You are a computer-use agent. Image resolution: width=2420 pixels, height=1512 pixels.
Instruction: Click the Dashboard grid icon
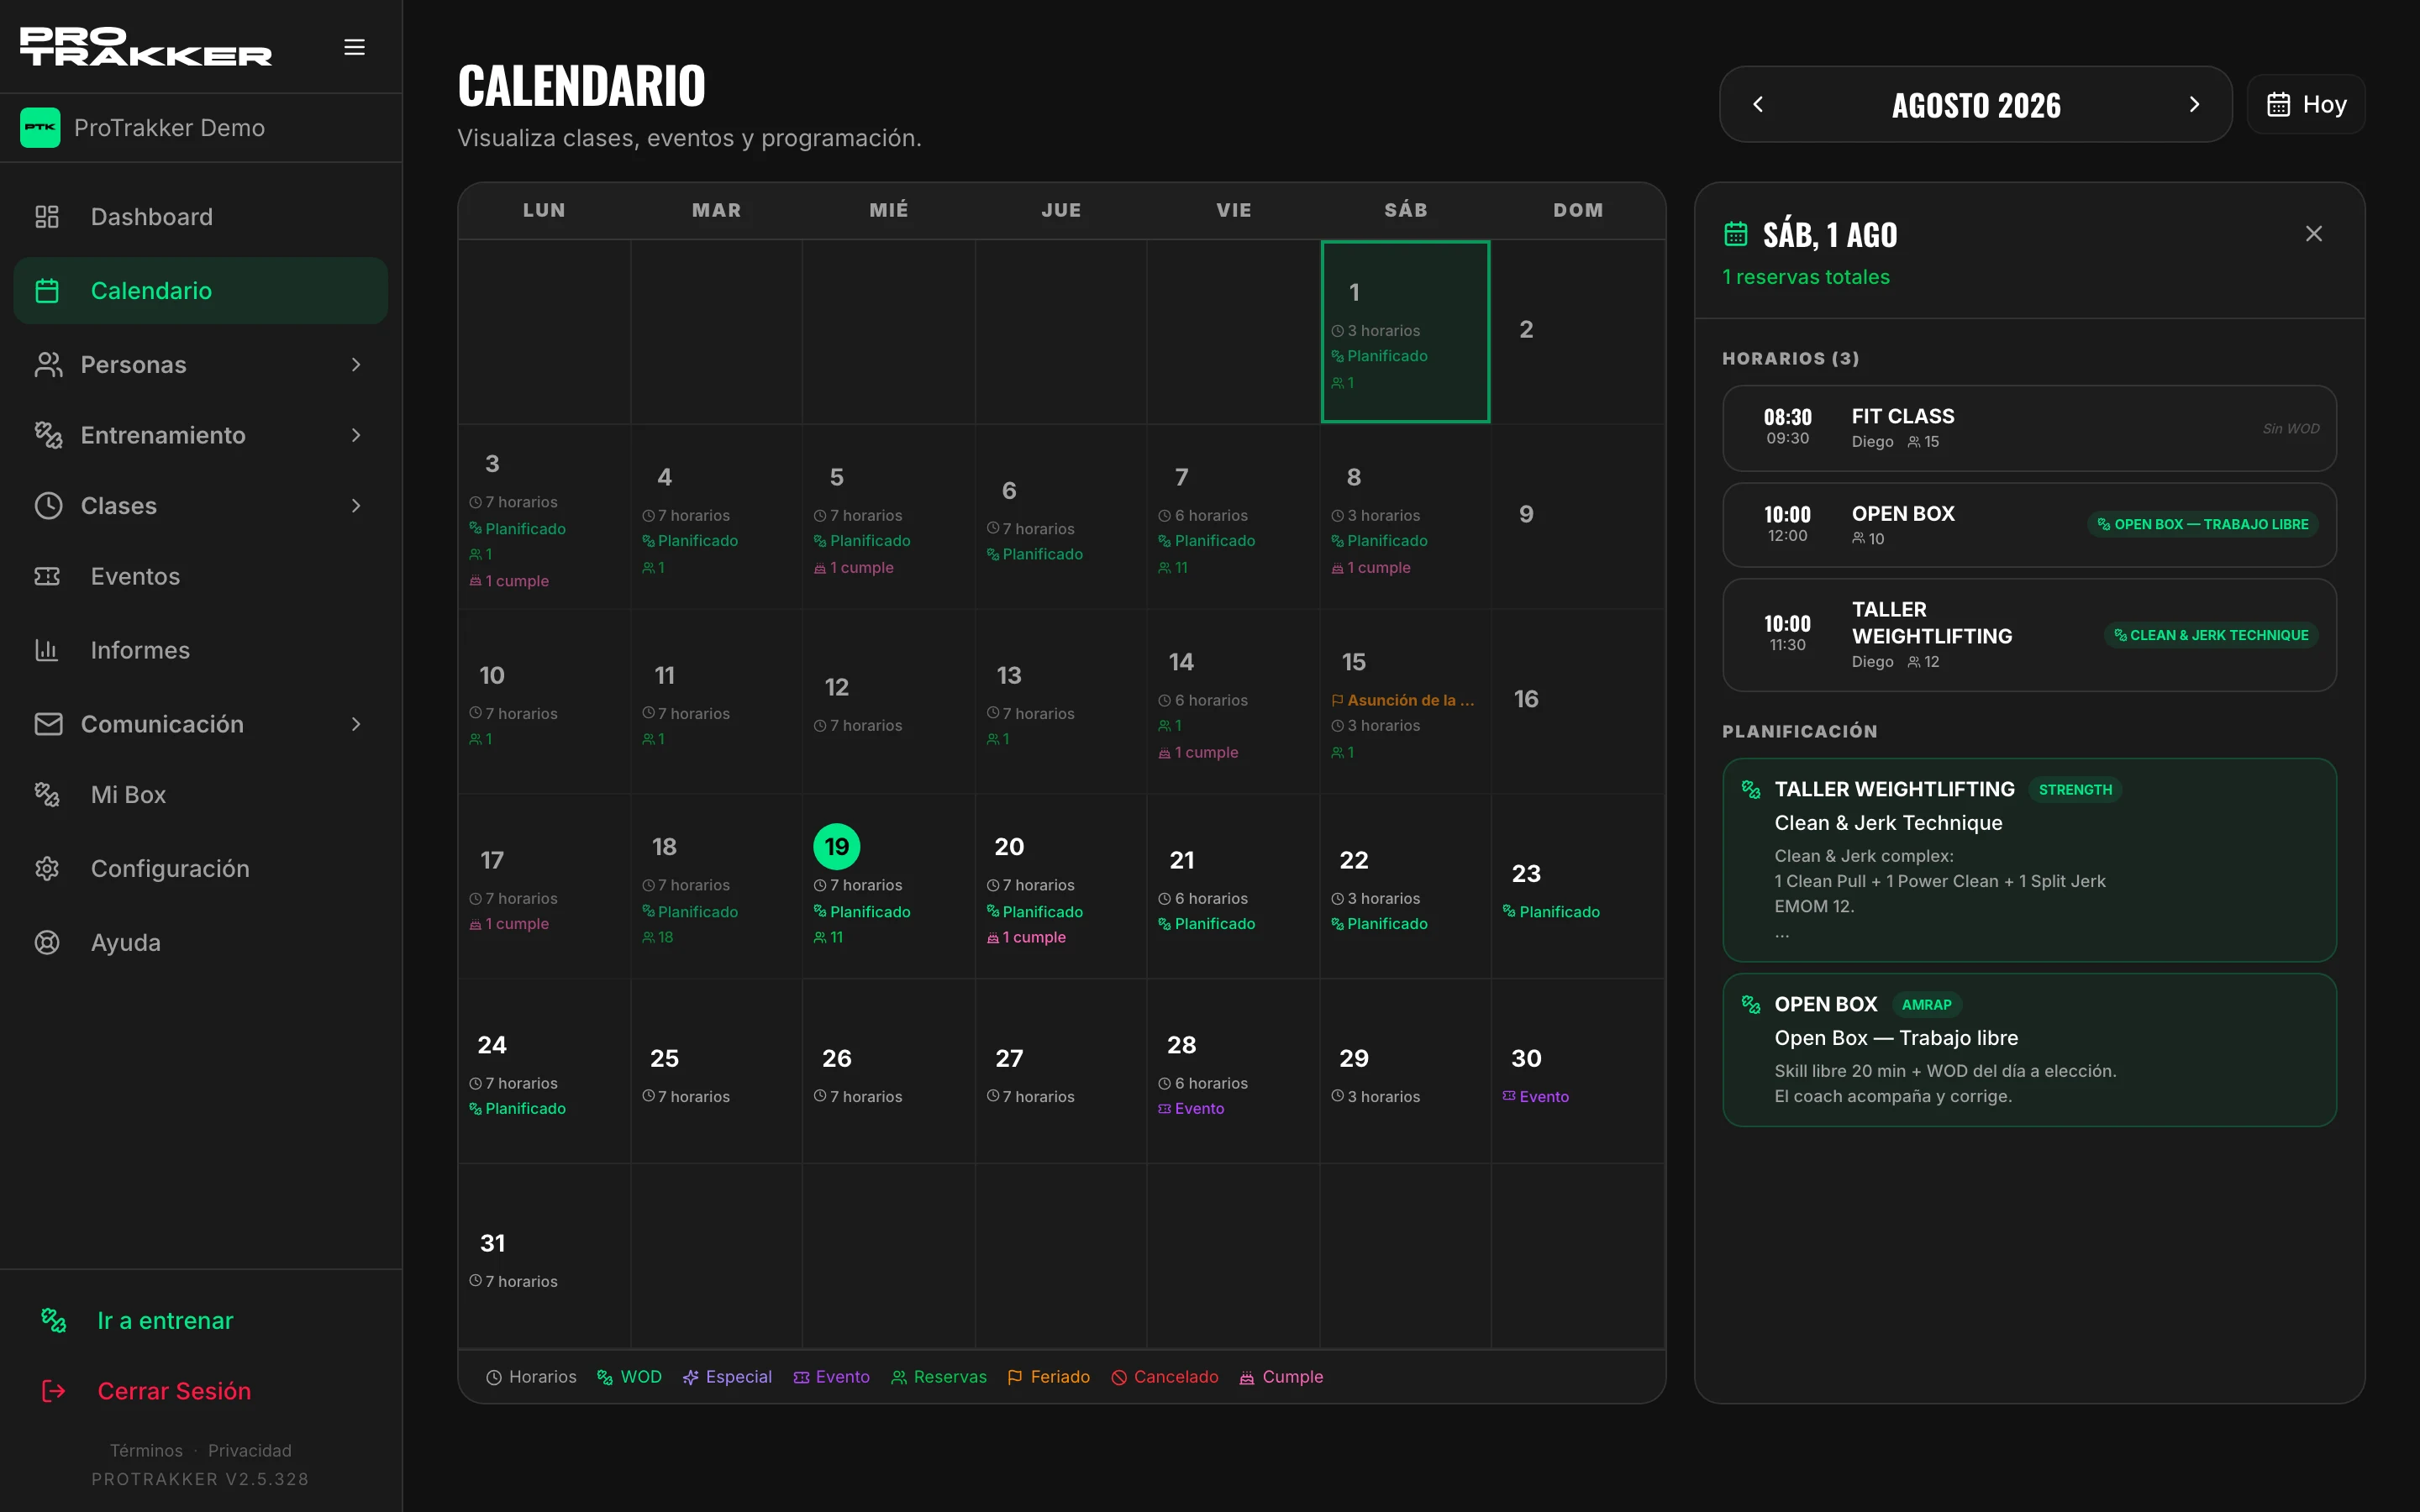point(47,217)
